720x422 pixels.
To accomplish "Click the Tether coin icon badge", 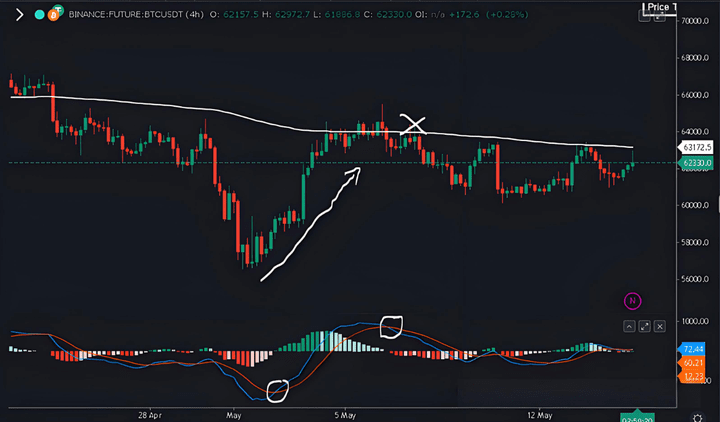I will [x=58, y=10].
